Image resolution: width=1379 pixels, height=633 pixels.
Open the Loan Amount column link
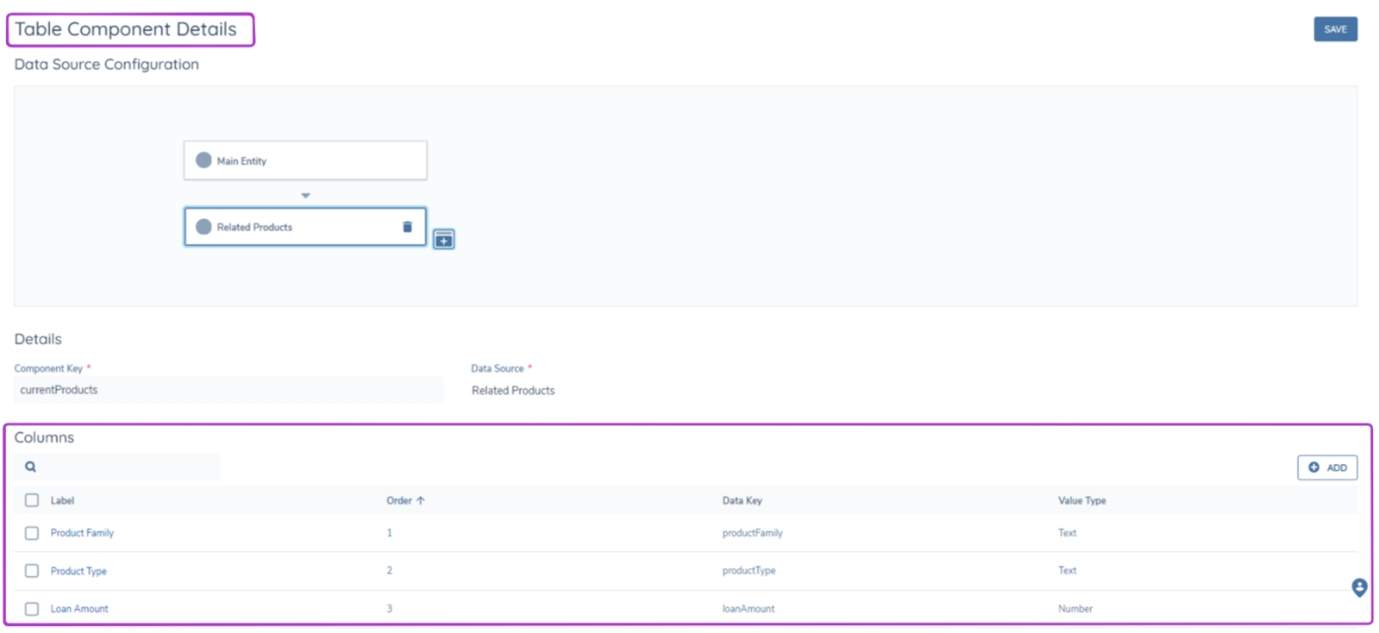click(x=80, y=609)
